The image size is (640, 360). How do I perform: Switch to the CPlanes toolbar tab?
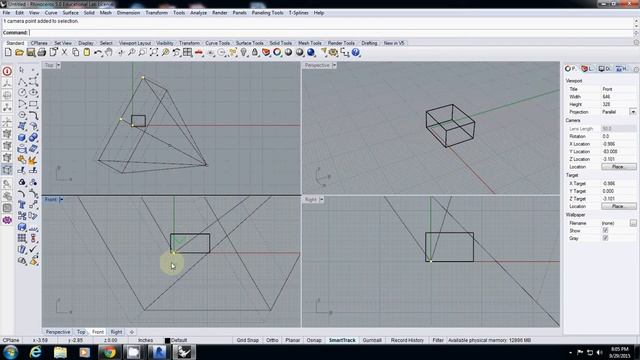[x=39, y=43]
